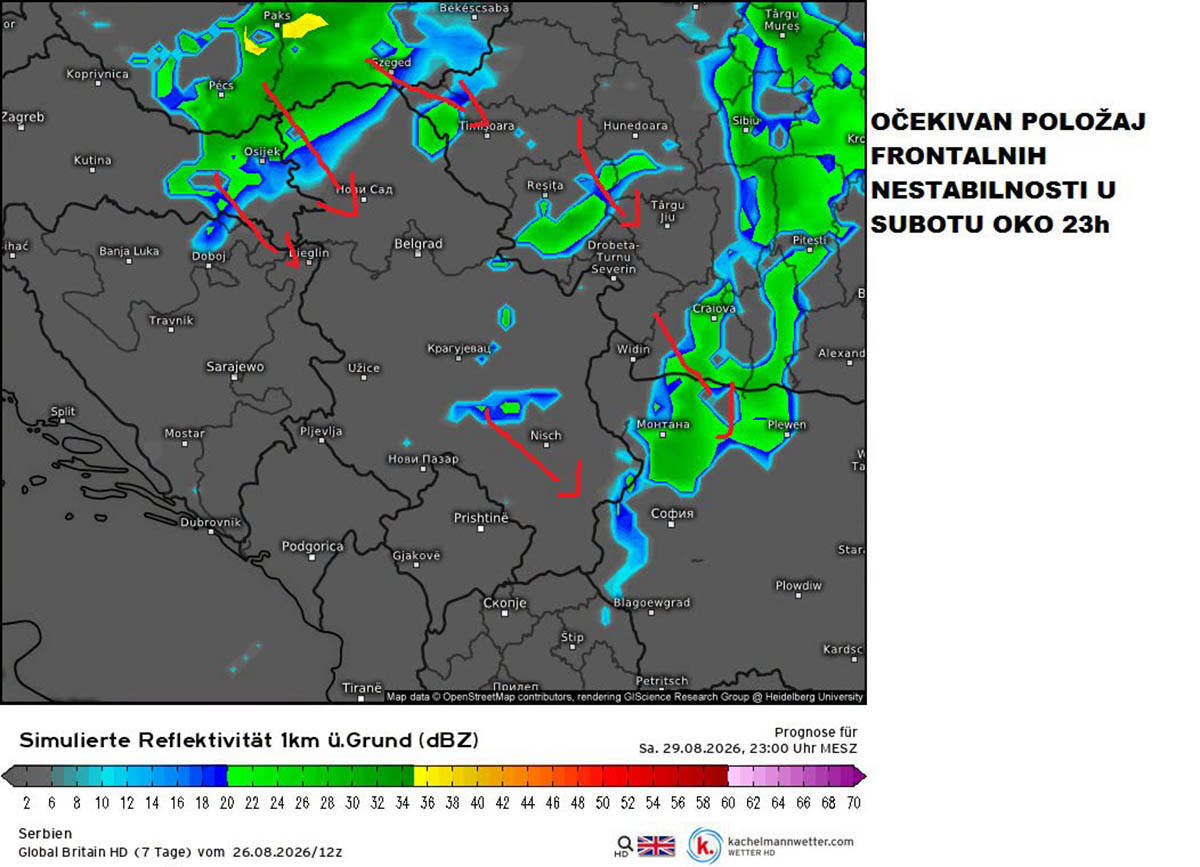Click the 'Simulierte Reflektivität 1km ü.Grund (dBZ)' title
The width and height of the screenshot is (1200, 867).
click(249, 741)
